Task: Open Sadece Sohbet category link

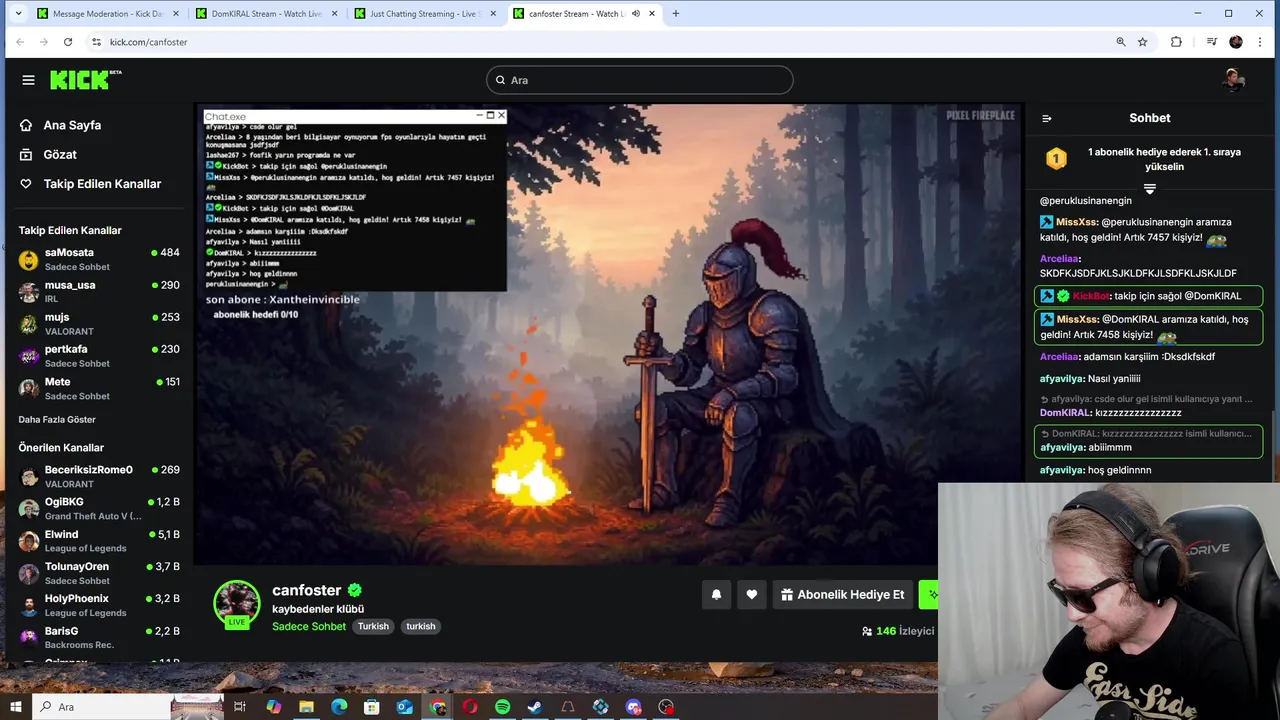Action: (309, 626)
